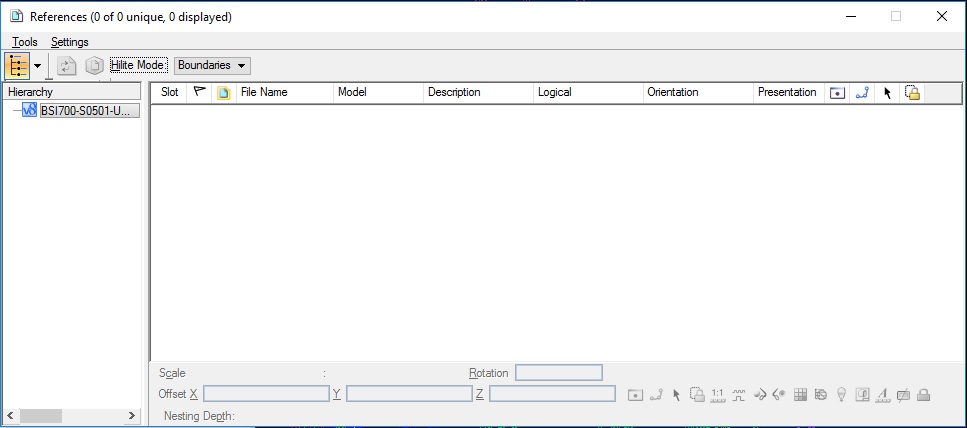The height and width of the screenshot is (428, 967).
Task: Click the flag icon column header
Action: tap(199, 93)
